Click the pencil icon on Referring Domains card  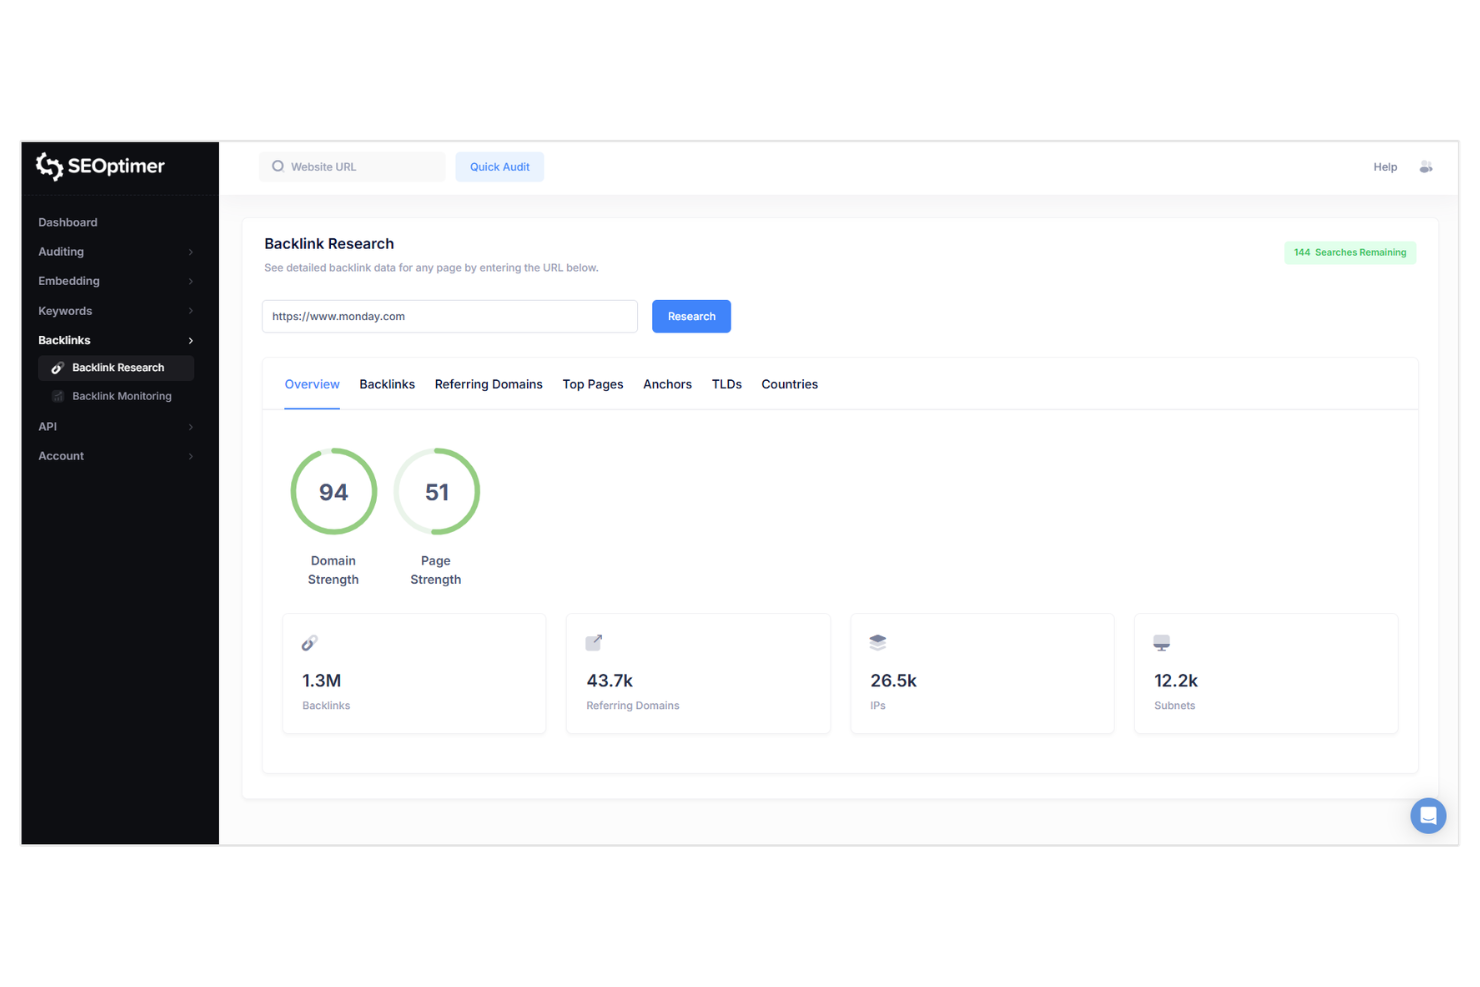click(593, 642)
